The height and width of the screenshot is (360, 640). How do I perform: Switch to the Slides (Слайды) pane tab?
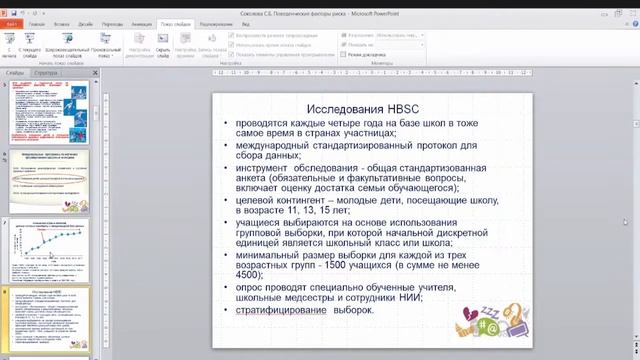tap(15, 73)
